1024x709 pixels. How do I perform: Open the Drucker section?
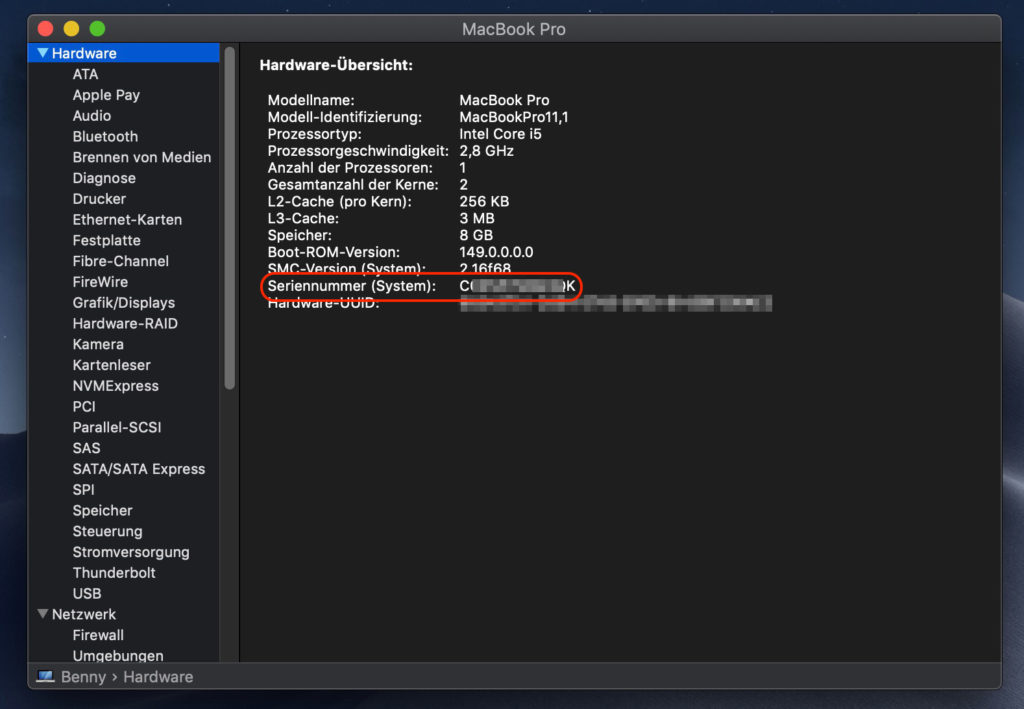click(x=99, y=198)
